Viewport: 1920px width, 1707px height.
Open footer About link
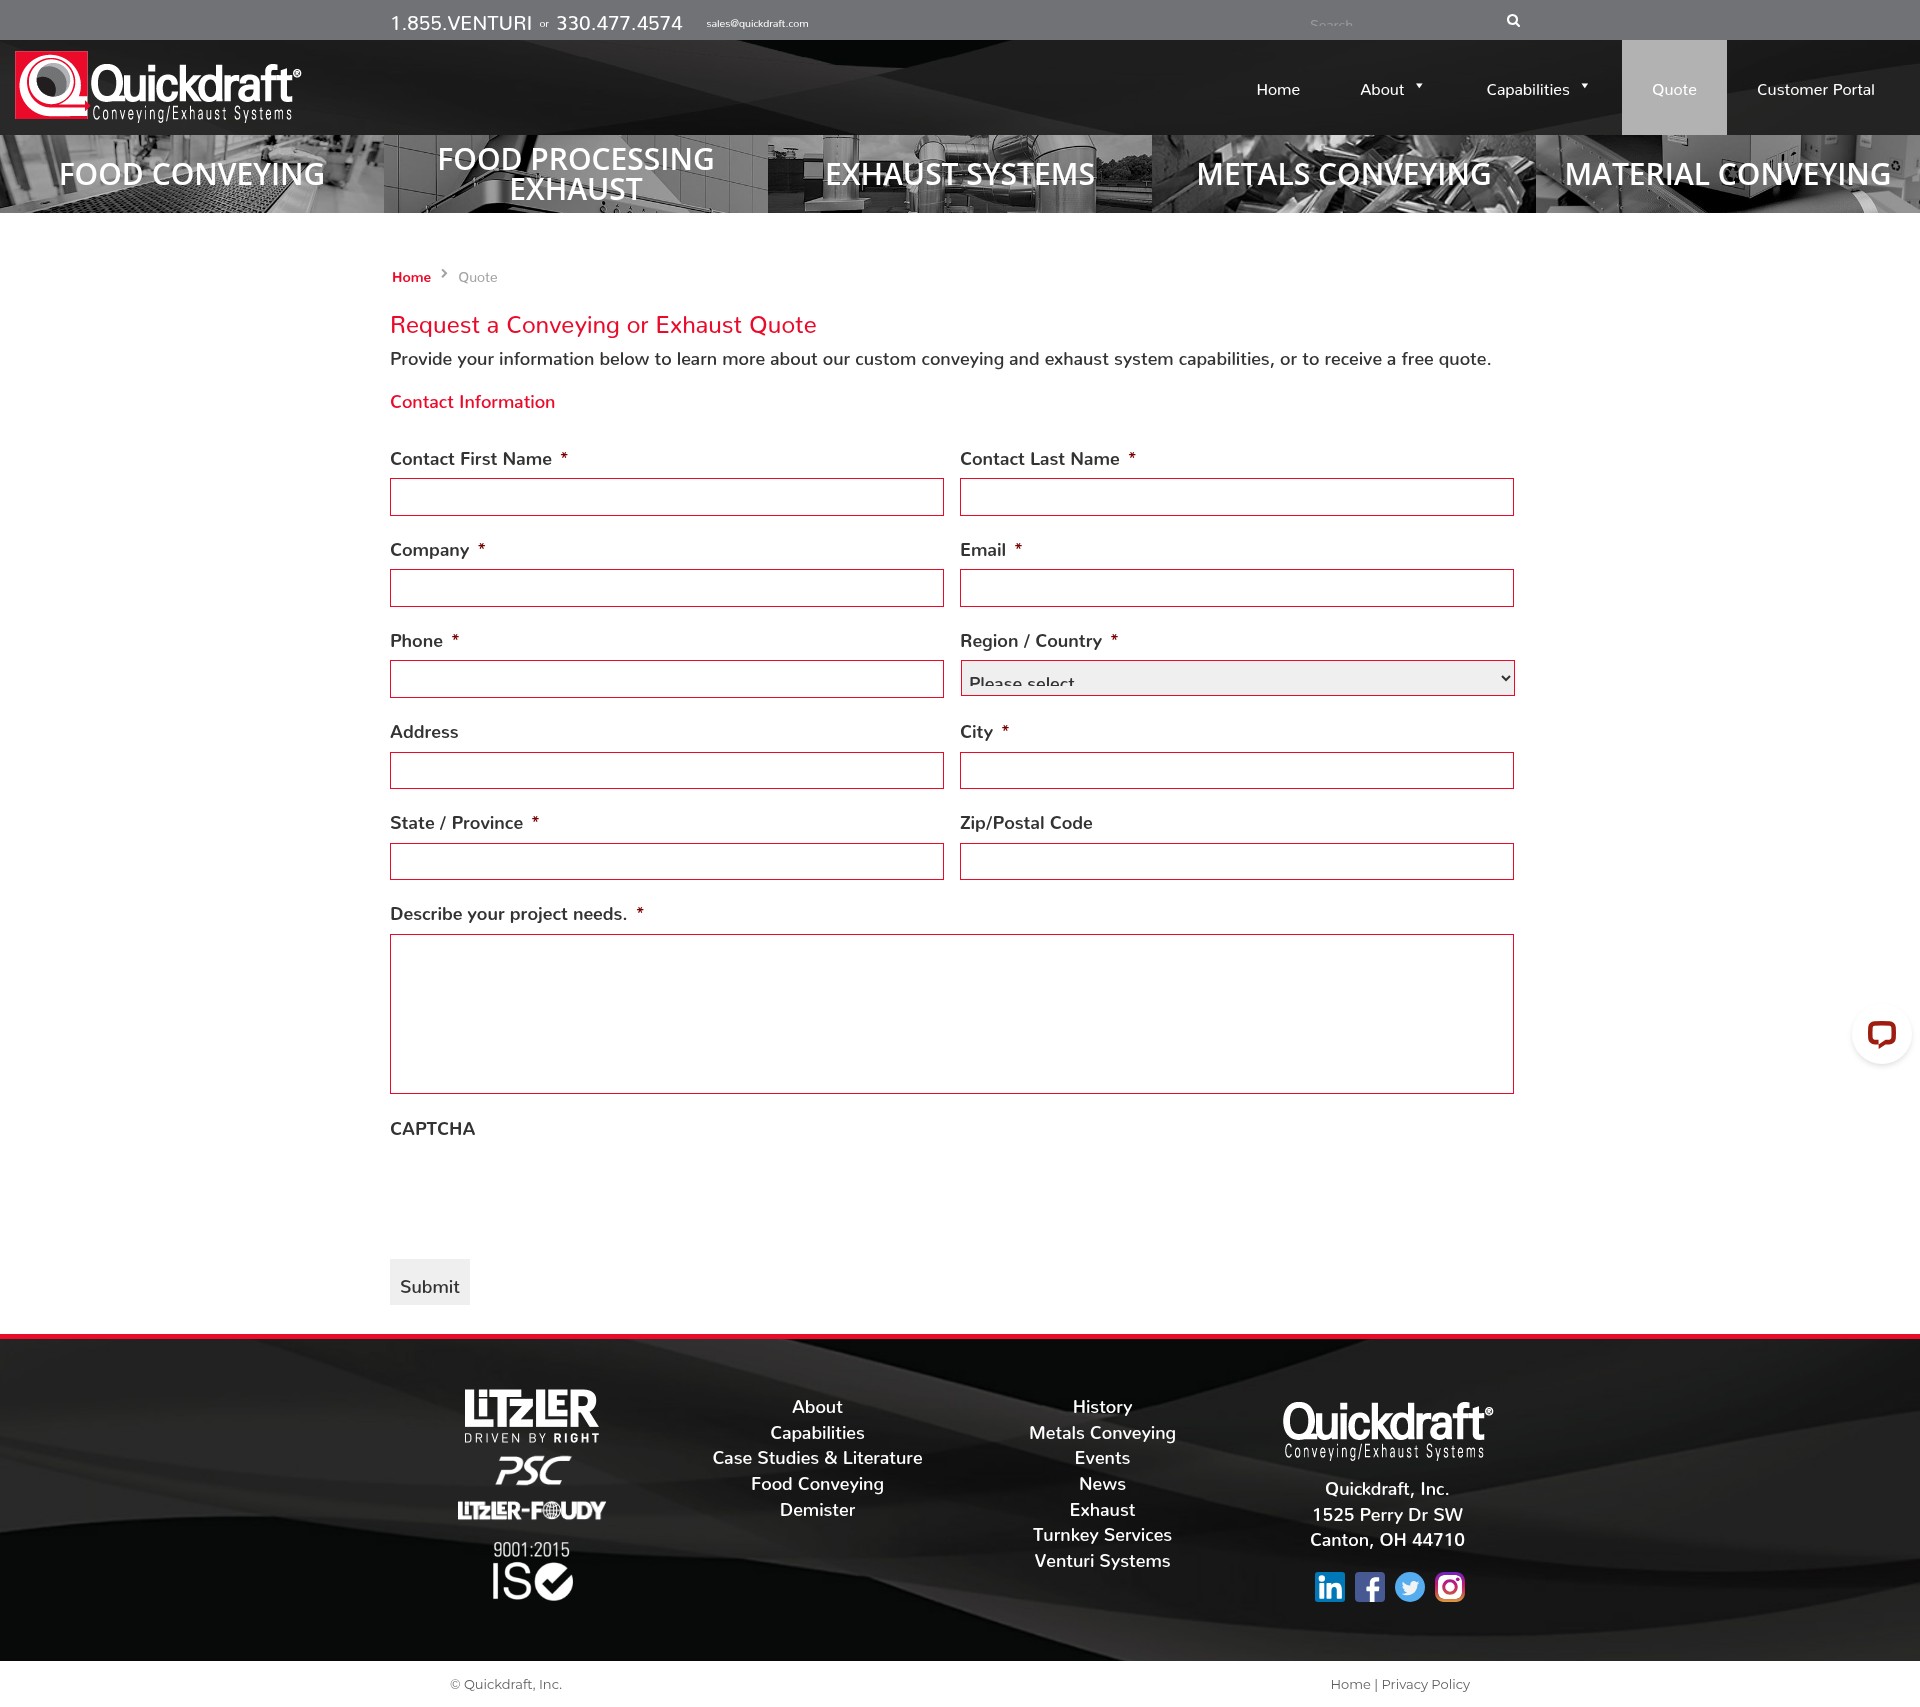(x=817, y=1407)
